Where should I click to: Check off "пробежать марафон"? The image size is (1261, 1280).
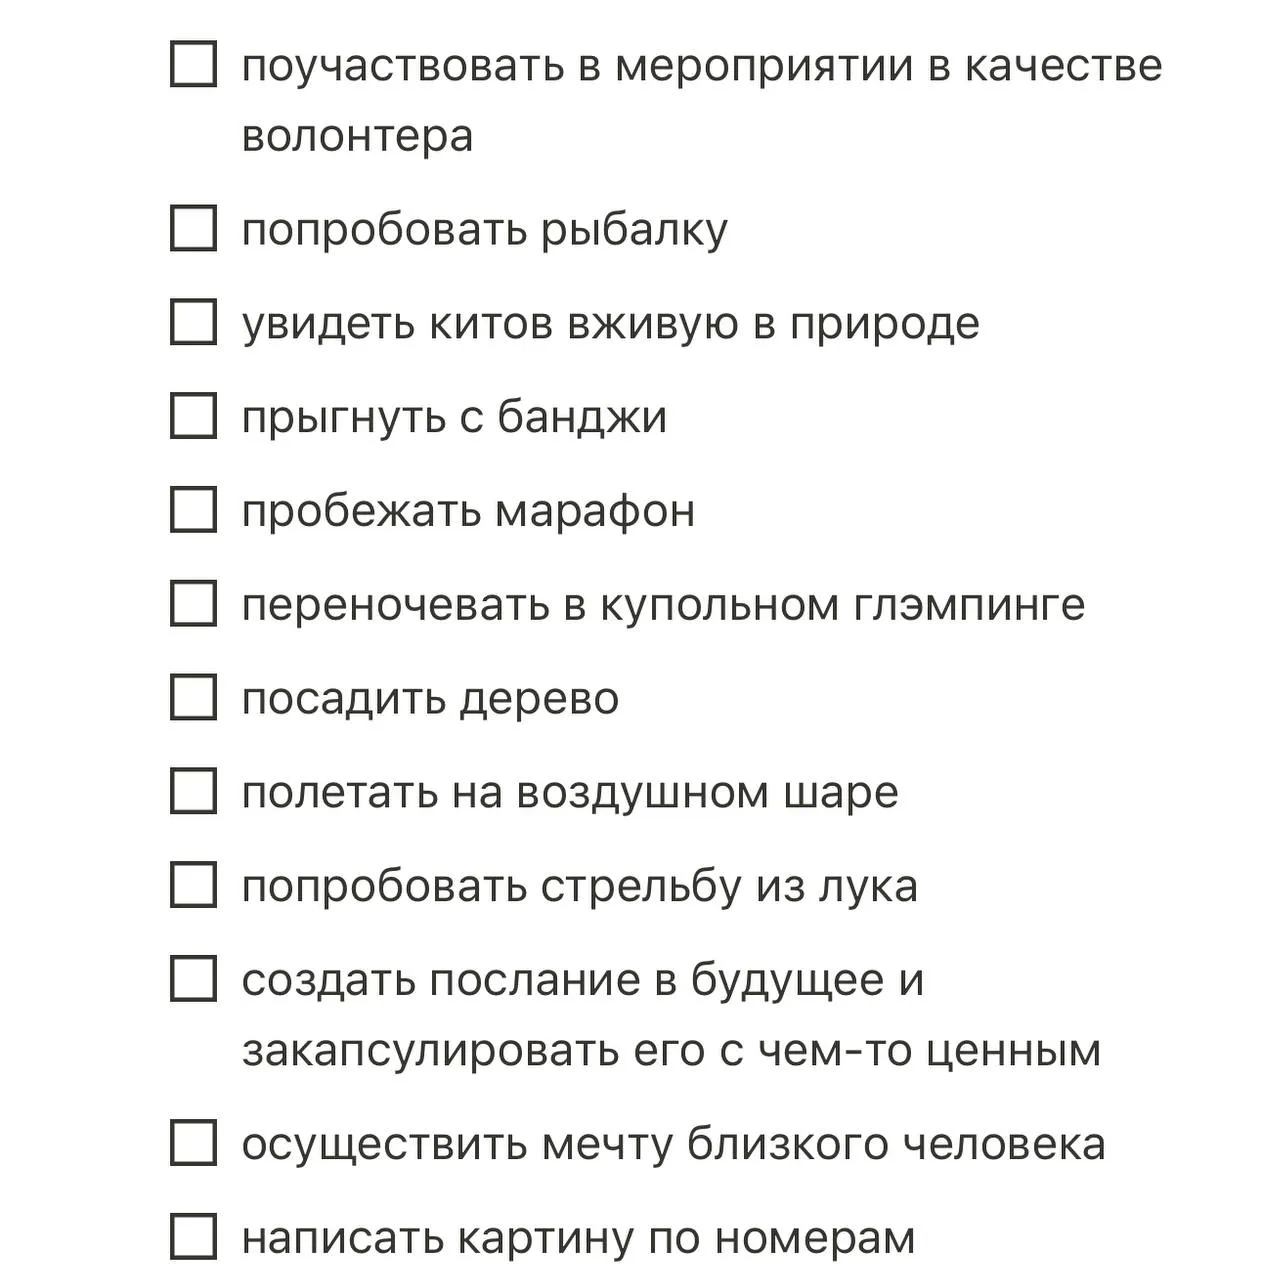point(193,510)
